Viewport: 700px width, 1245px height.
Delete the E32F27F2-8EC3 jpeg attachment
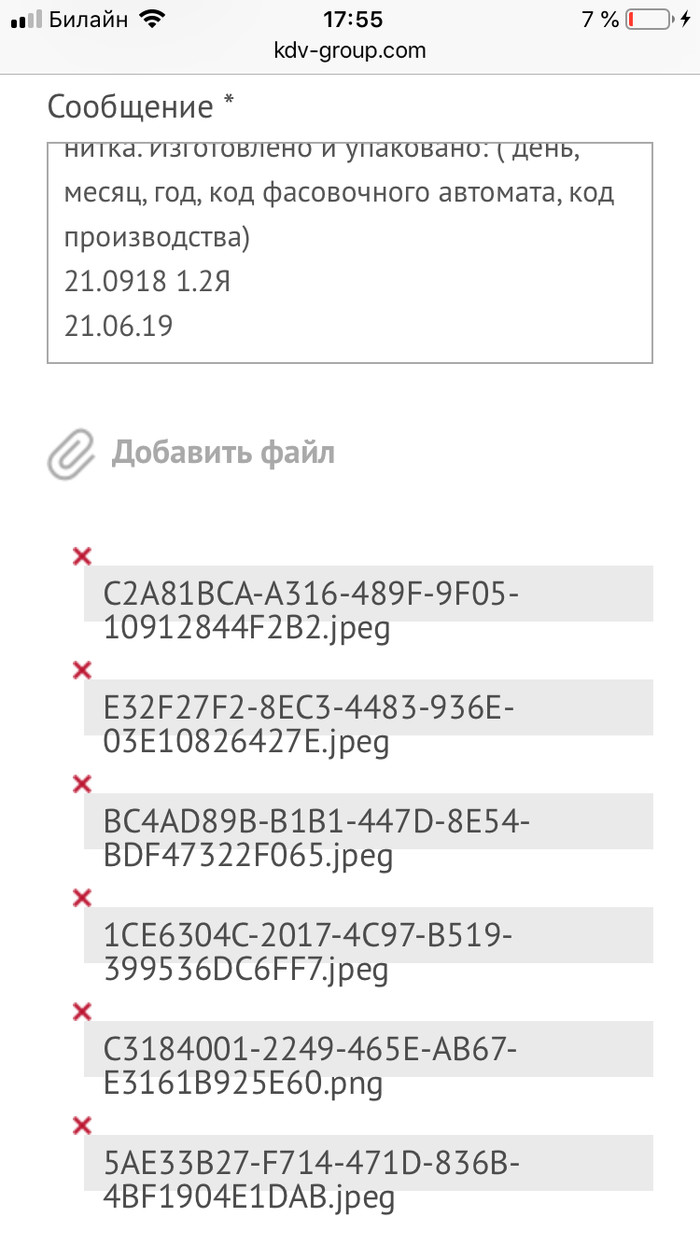point(82,669)
